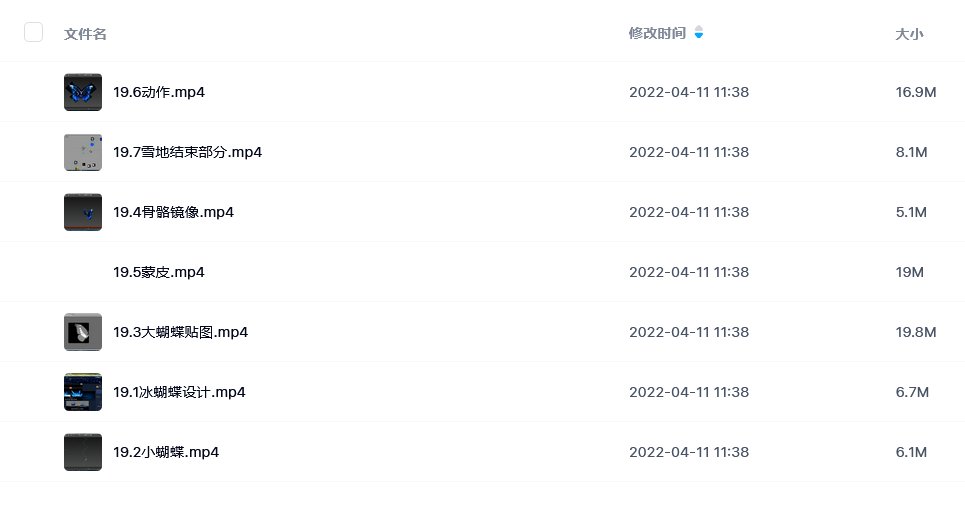Open the 19.7雪地结束部分.mp4 thumbnail

pyautogui.click(x=83, y=152)
